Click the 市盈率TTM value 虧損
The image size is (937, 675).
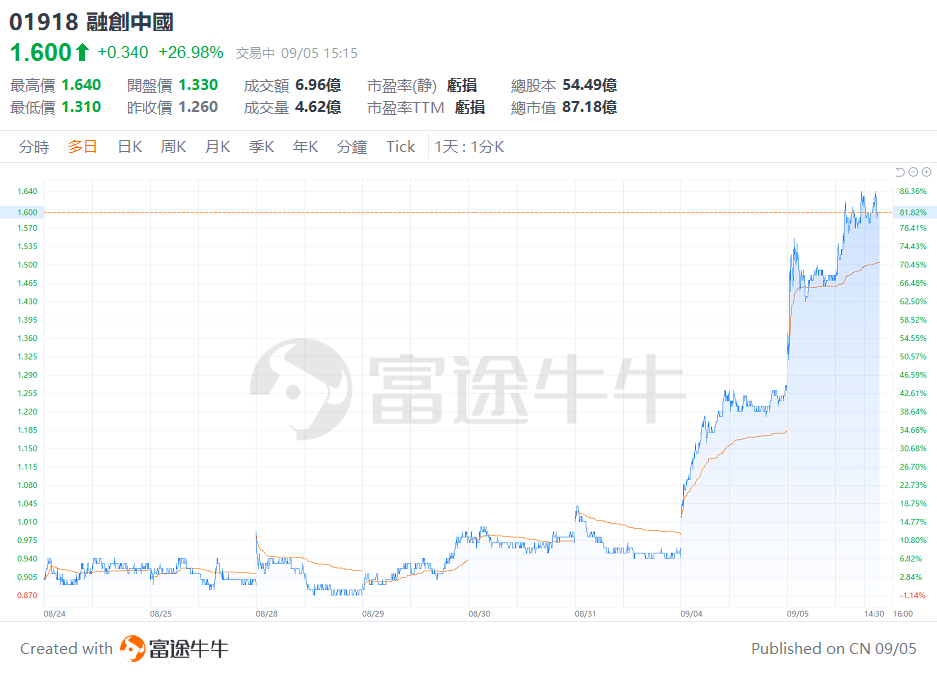470,107
